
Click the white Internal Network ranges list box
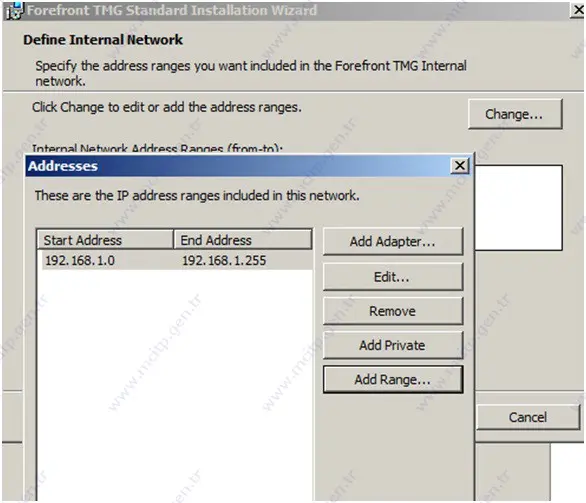[518, 208]
